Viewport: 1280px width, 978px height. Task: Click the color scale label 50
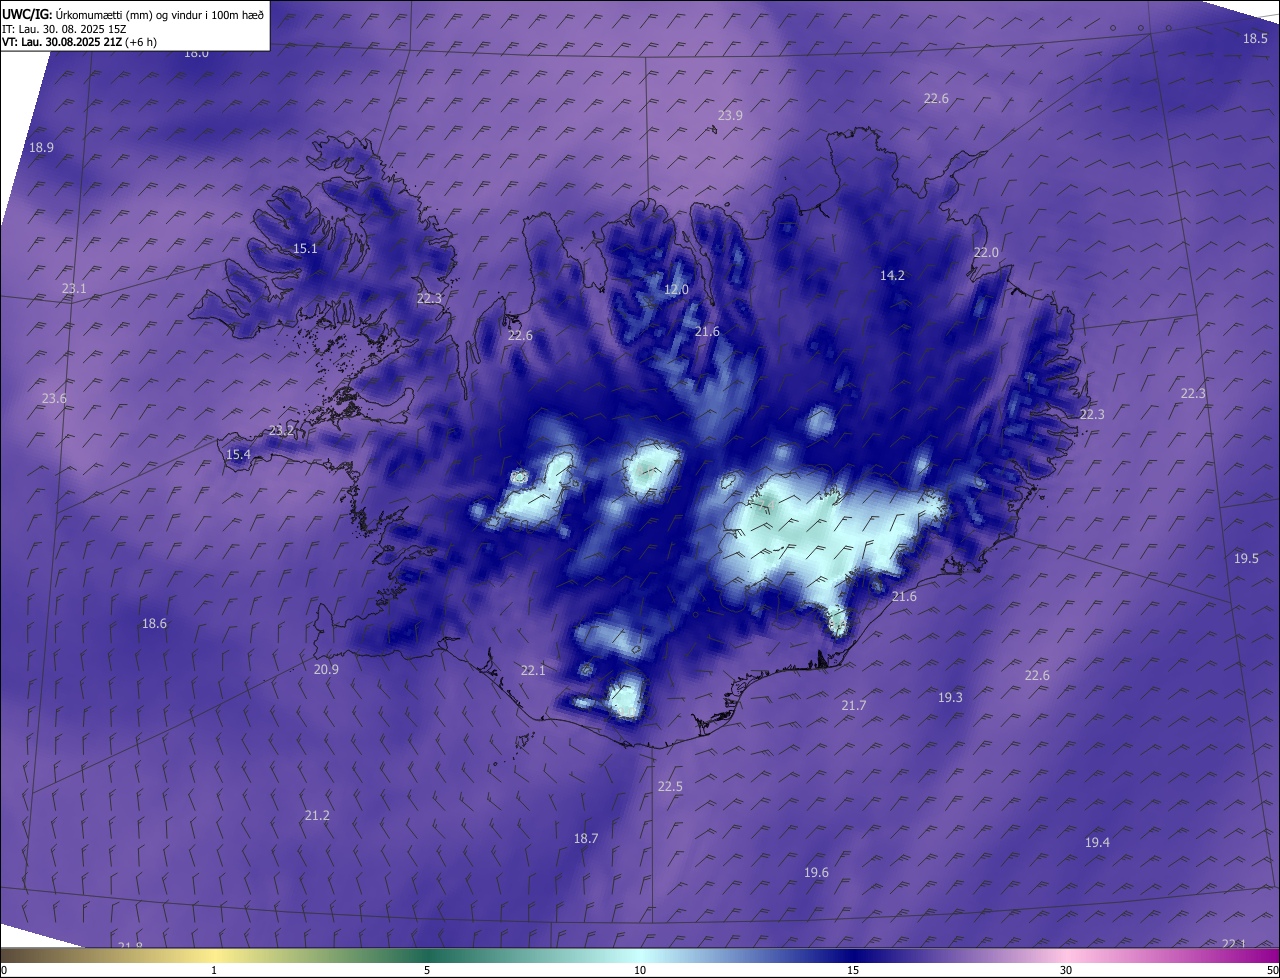[1272, 970]
